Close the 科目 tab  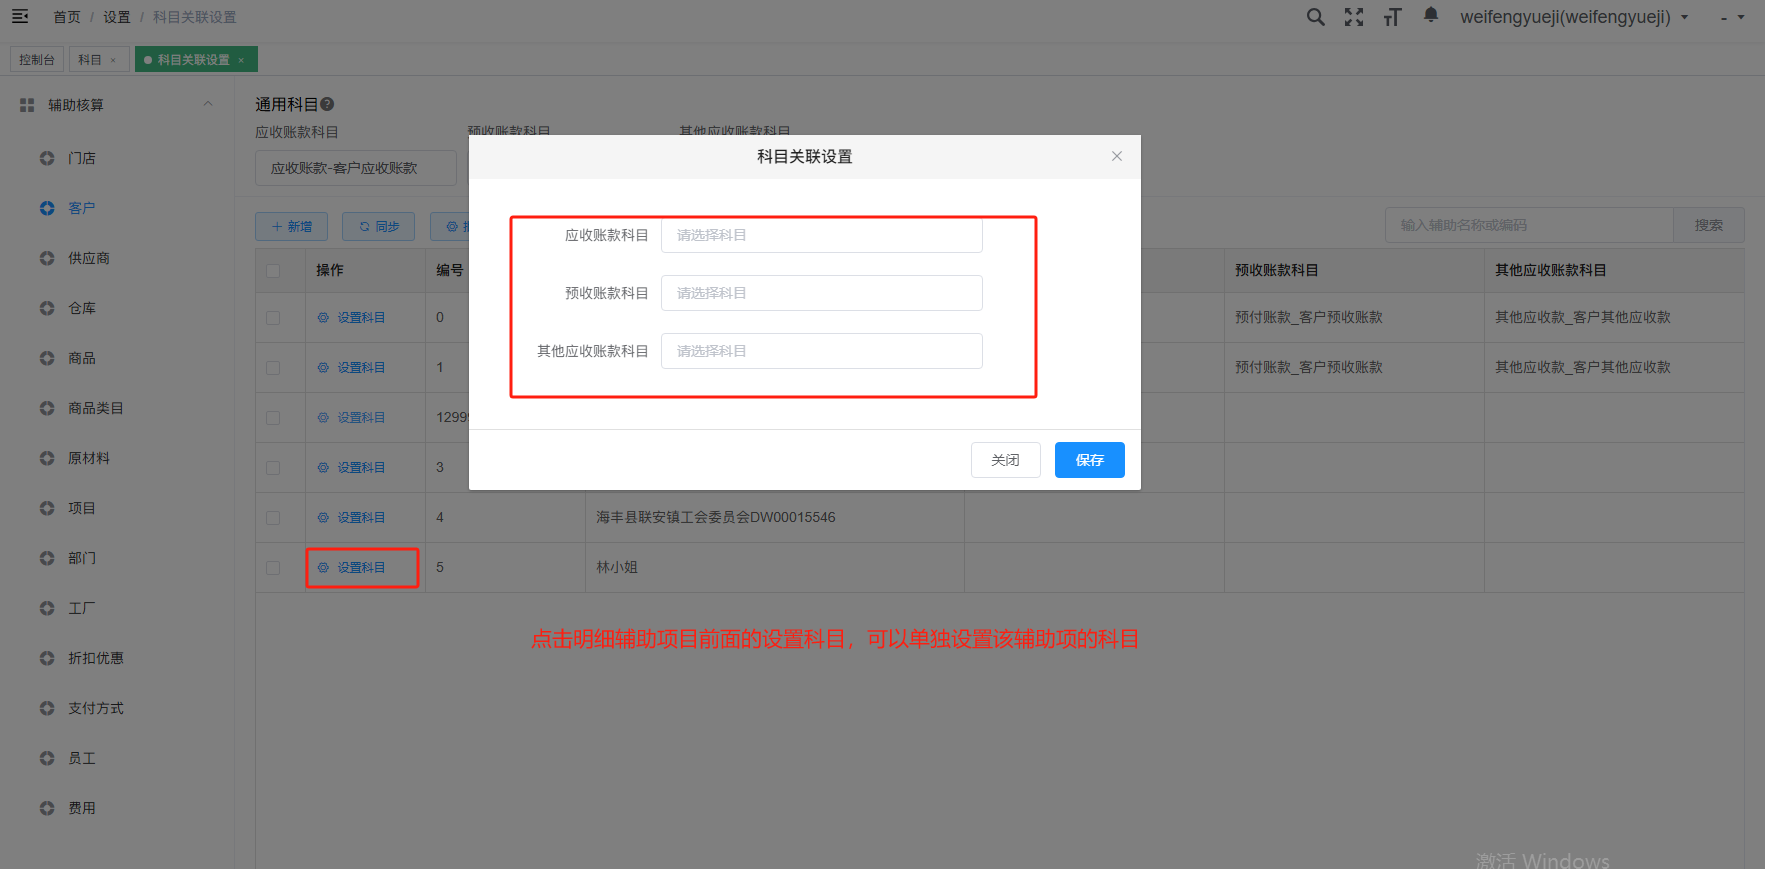coord(113,60)
